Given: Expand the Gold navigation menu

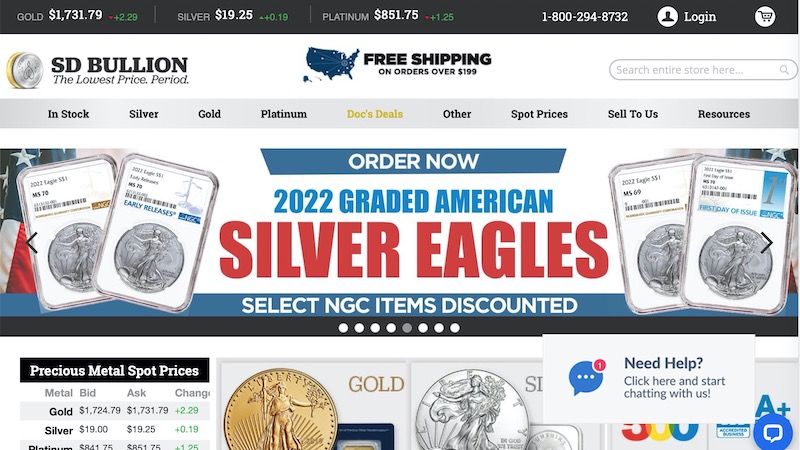Looking at the screenshot, I should pos(209,114).
